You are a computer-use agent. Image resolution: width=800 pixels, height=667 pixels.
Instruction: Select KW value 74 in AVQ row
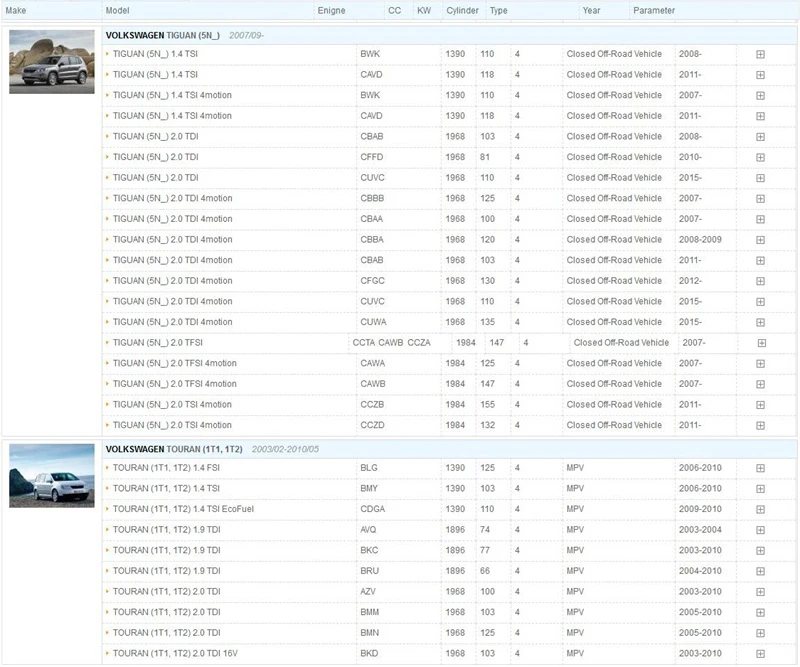pos(485,530)
